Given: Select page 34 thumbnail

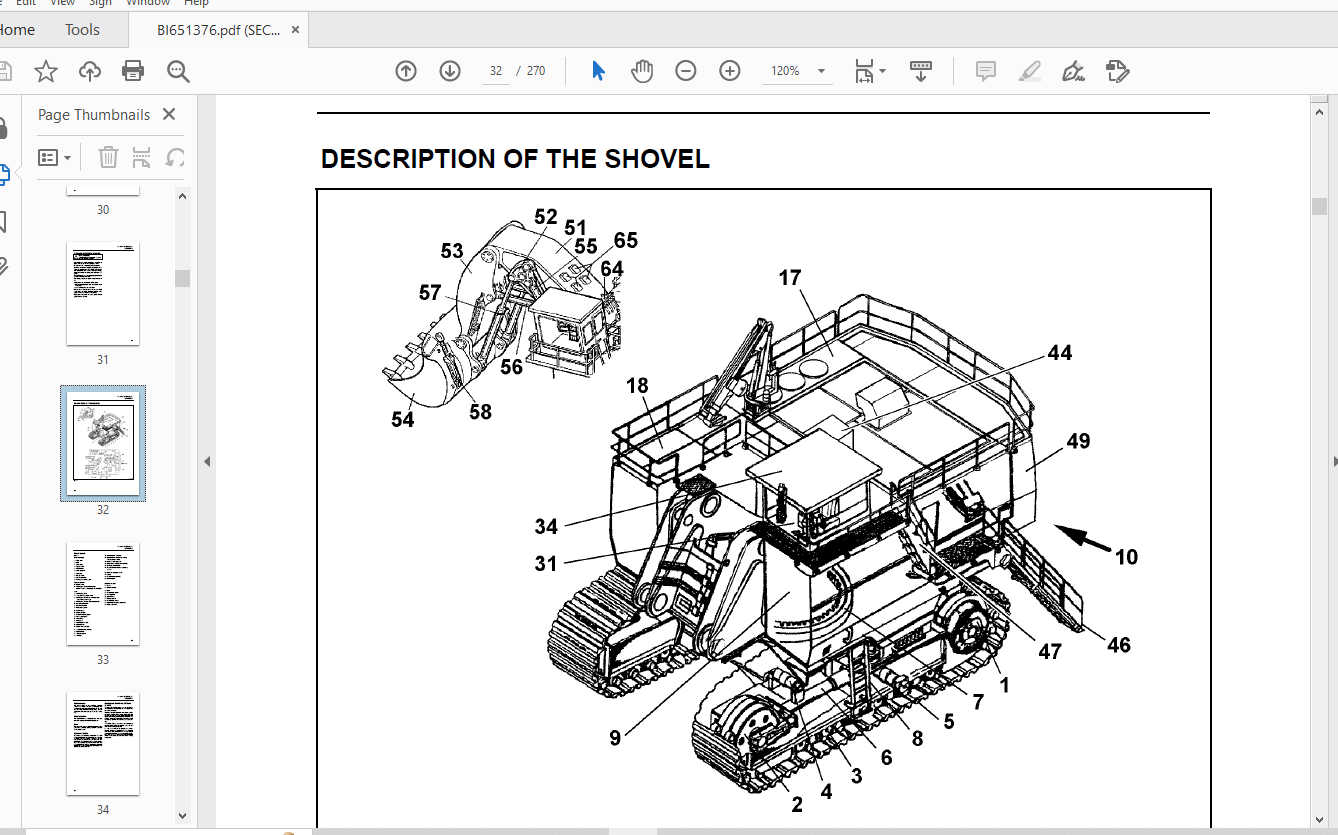Looking at the screenshot, I should point(103,744).
